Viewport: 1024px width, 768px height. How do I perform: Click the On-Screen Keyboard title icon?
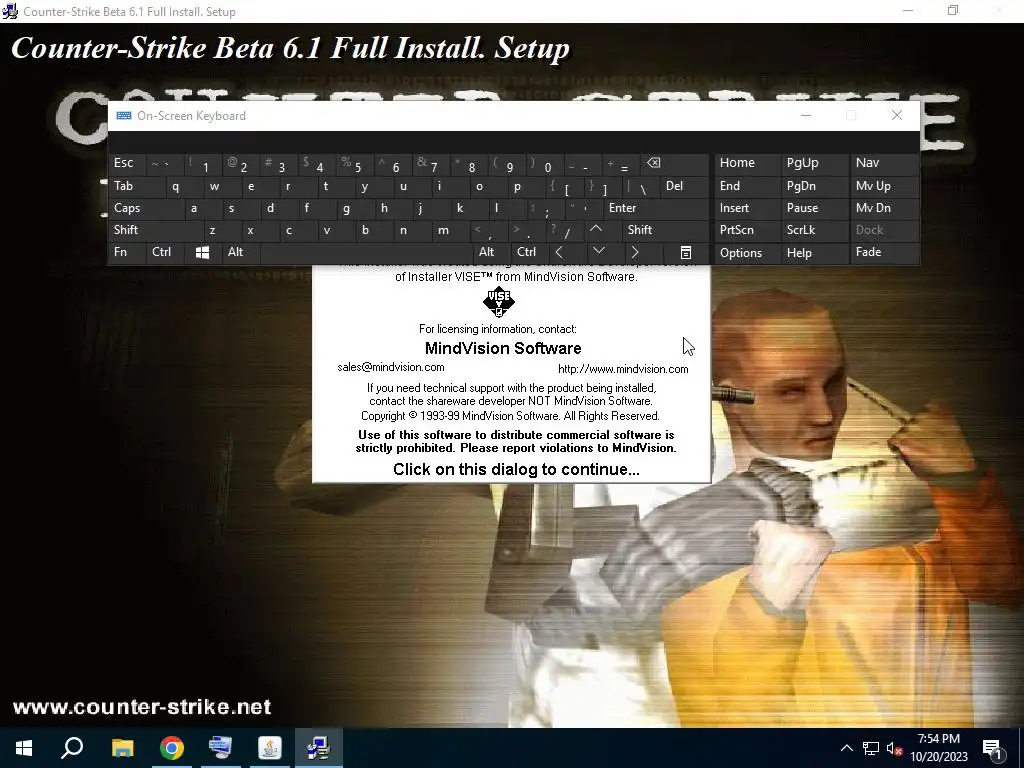tap(124, 116)
